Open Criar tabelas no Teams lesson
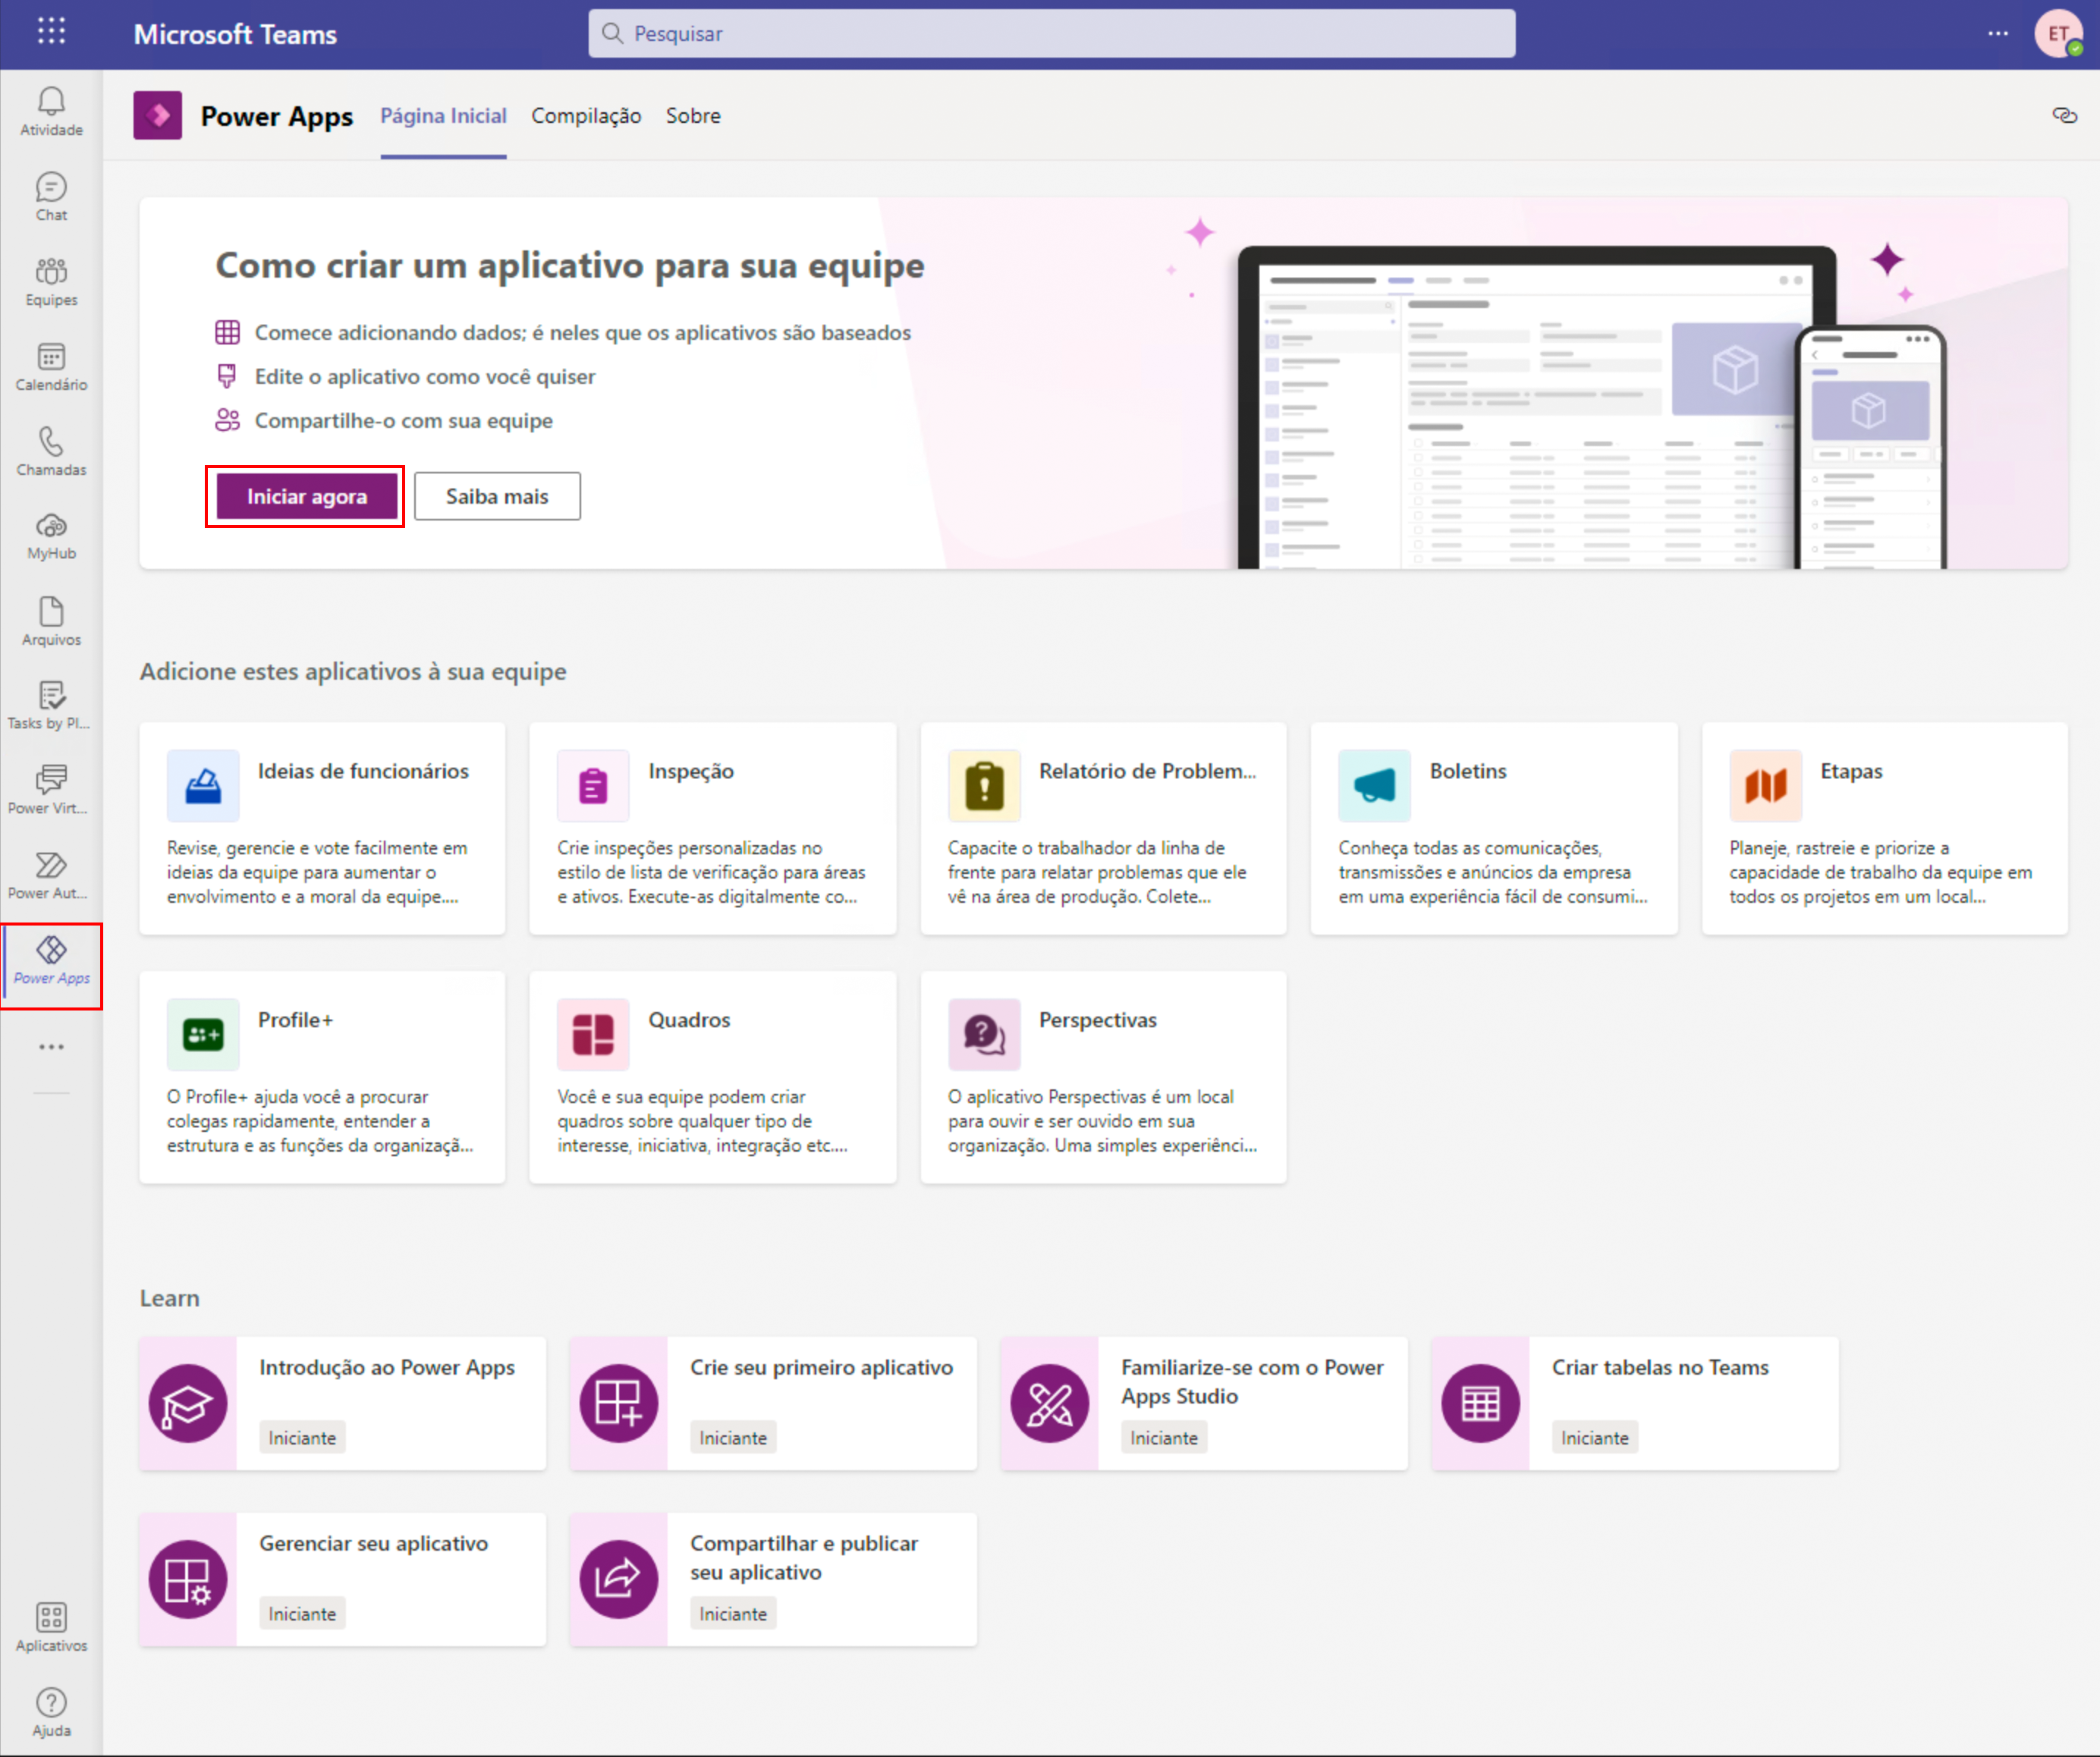The width and height of the screenshot is (2100, 1757). 1634,1402
